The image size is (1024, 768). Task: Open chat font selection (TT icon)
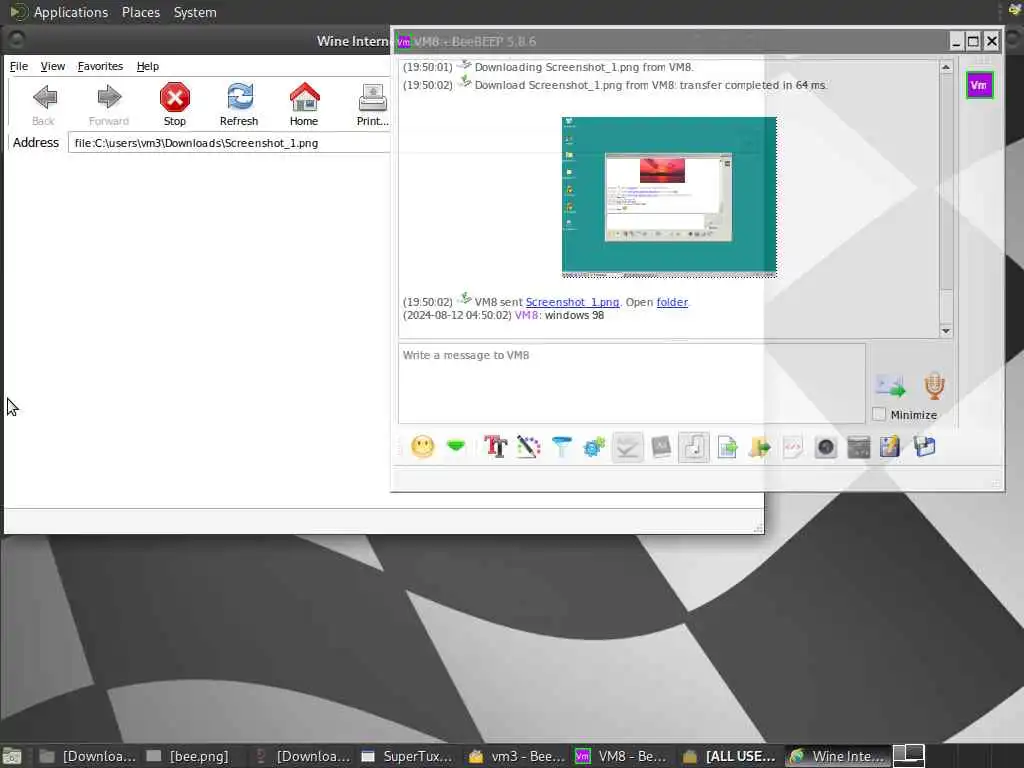pos(495,447)
